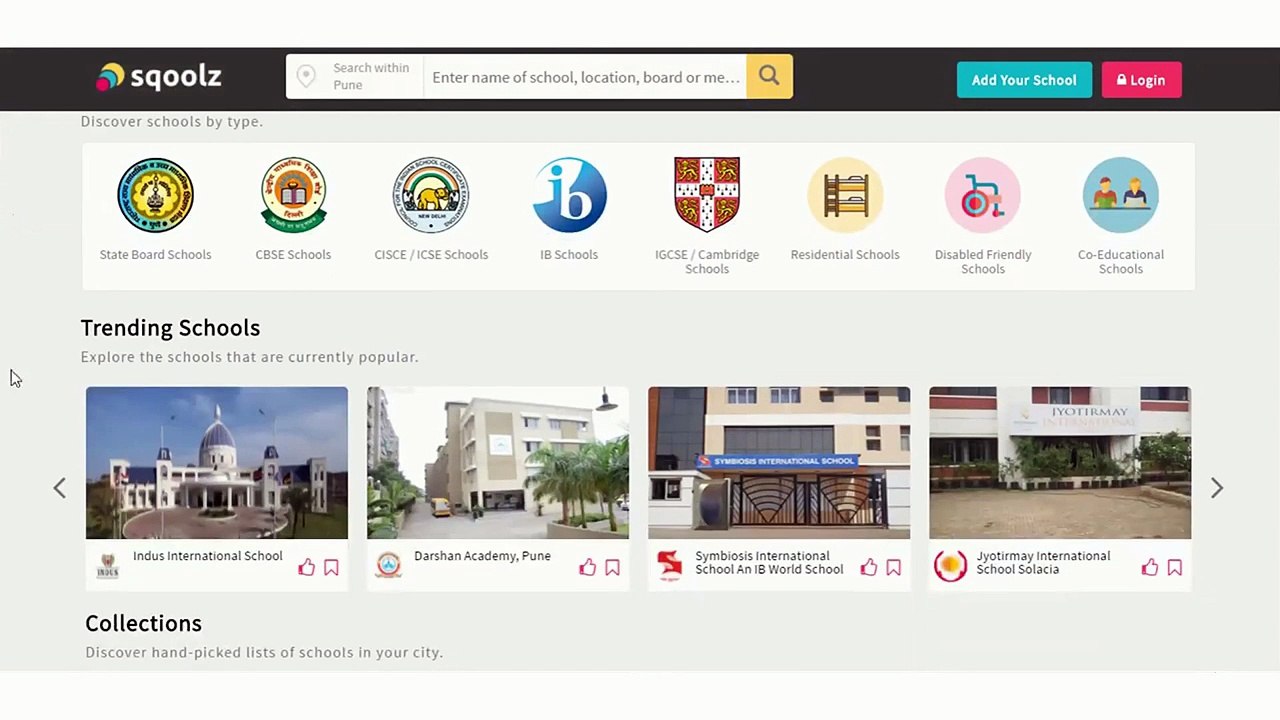Screen dimensions: 1280x720
Task: Bookmark Darshan Academy, Pune
Action: pos(612,567)
